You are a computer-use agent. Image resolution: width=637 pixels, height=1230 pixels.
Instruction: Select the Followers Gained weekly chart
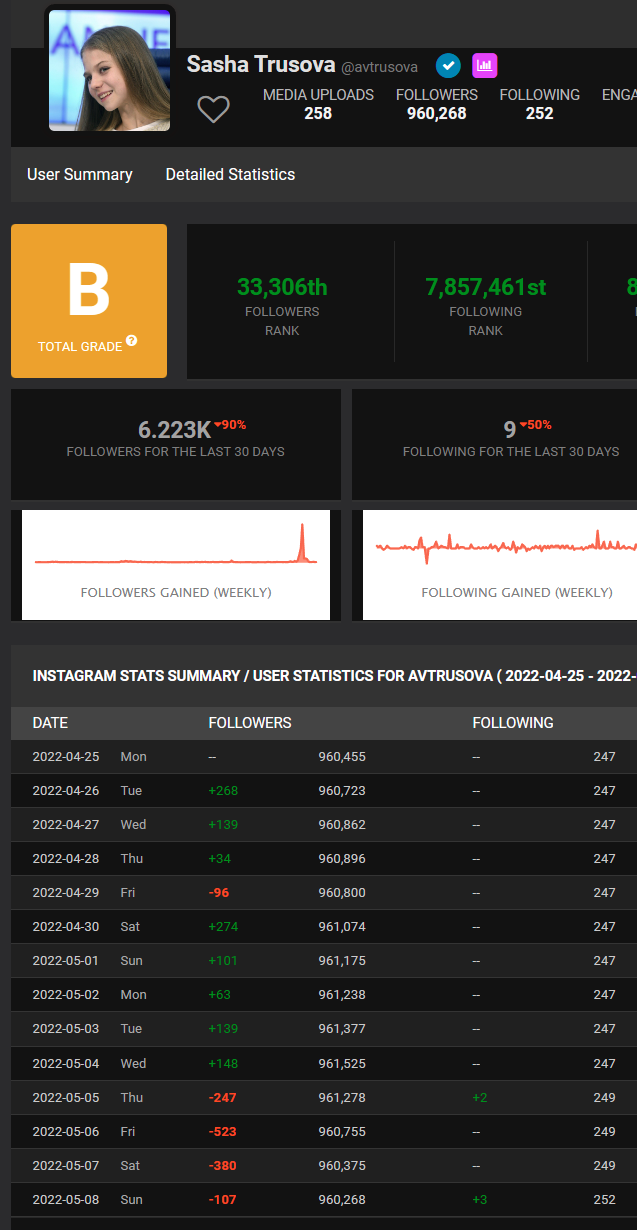pos(176,564)
